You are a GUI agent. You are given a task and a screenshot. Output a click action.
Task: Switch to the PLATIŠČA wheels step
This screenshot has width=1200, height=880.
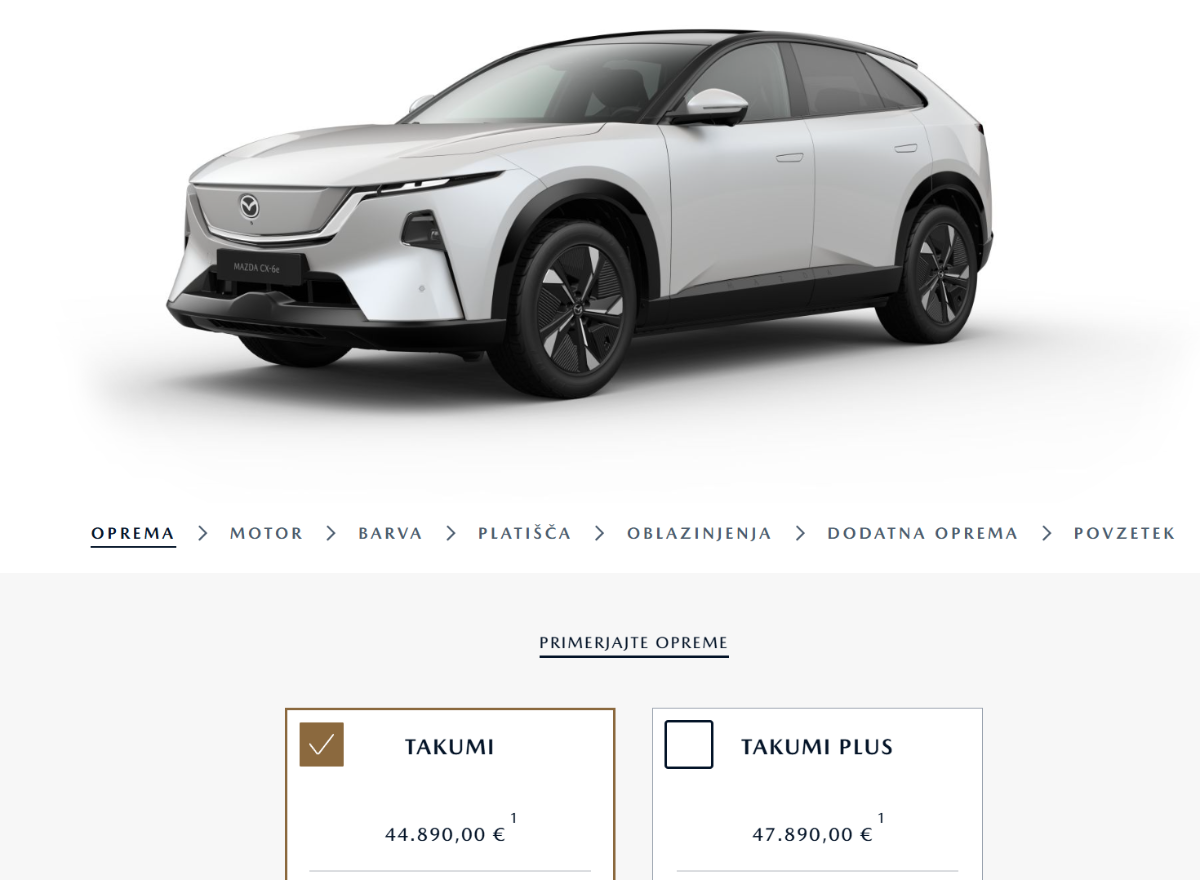coord(525,533)
